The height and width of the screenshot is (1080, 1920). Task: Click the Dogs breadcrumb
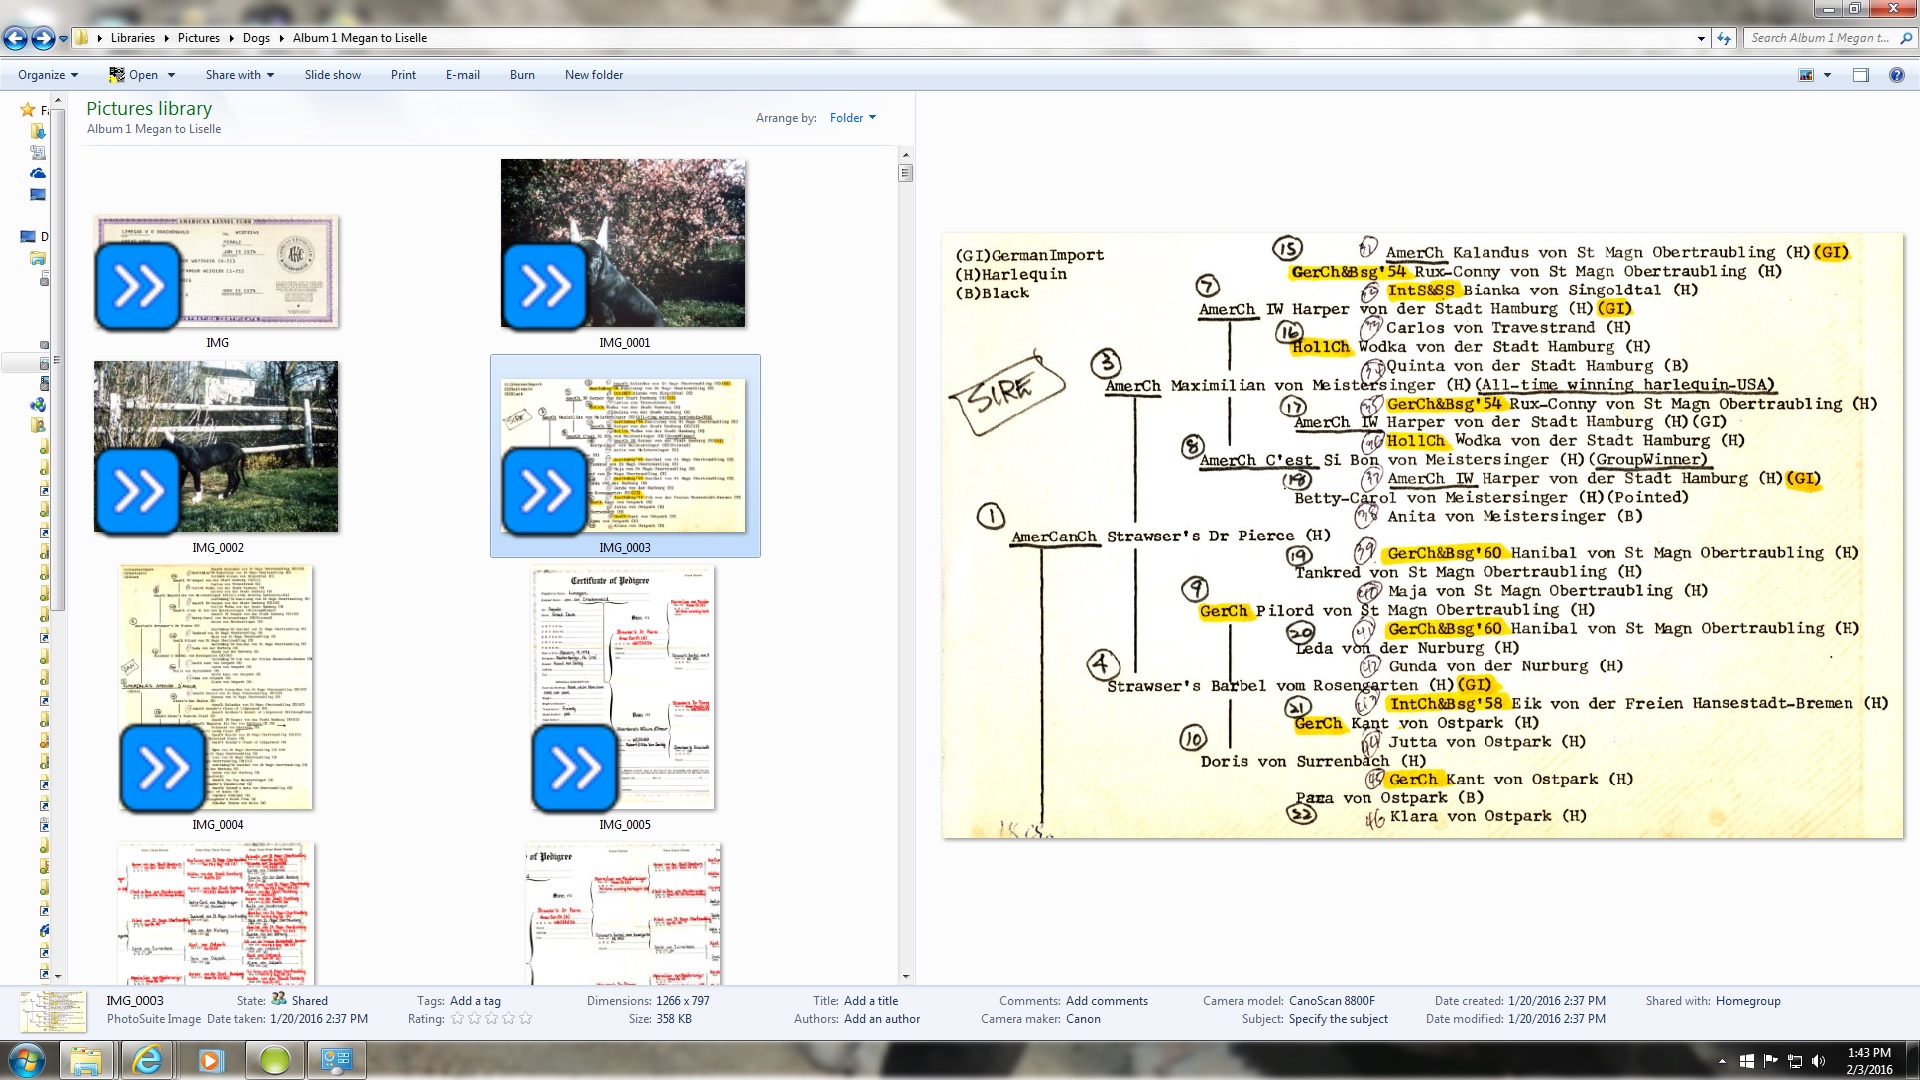click(256, 38)
